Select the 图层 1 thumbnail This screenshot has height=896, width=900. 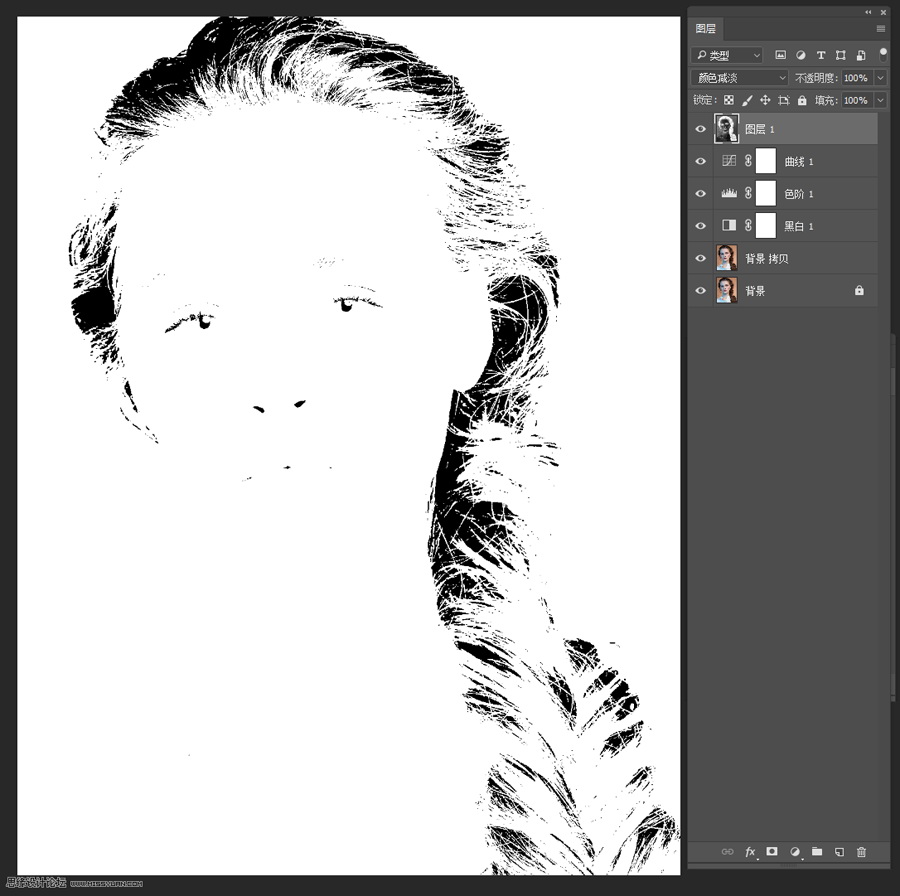(x=726, y=129)
